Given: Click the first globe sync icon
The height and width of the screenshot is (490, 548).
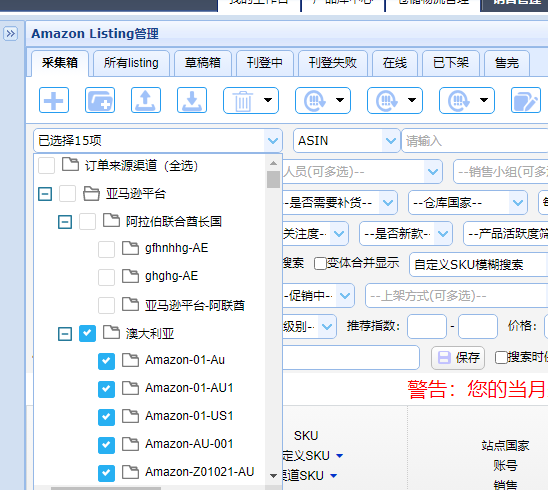Looking at the screenshot, I should coord(315,101).
